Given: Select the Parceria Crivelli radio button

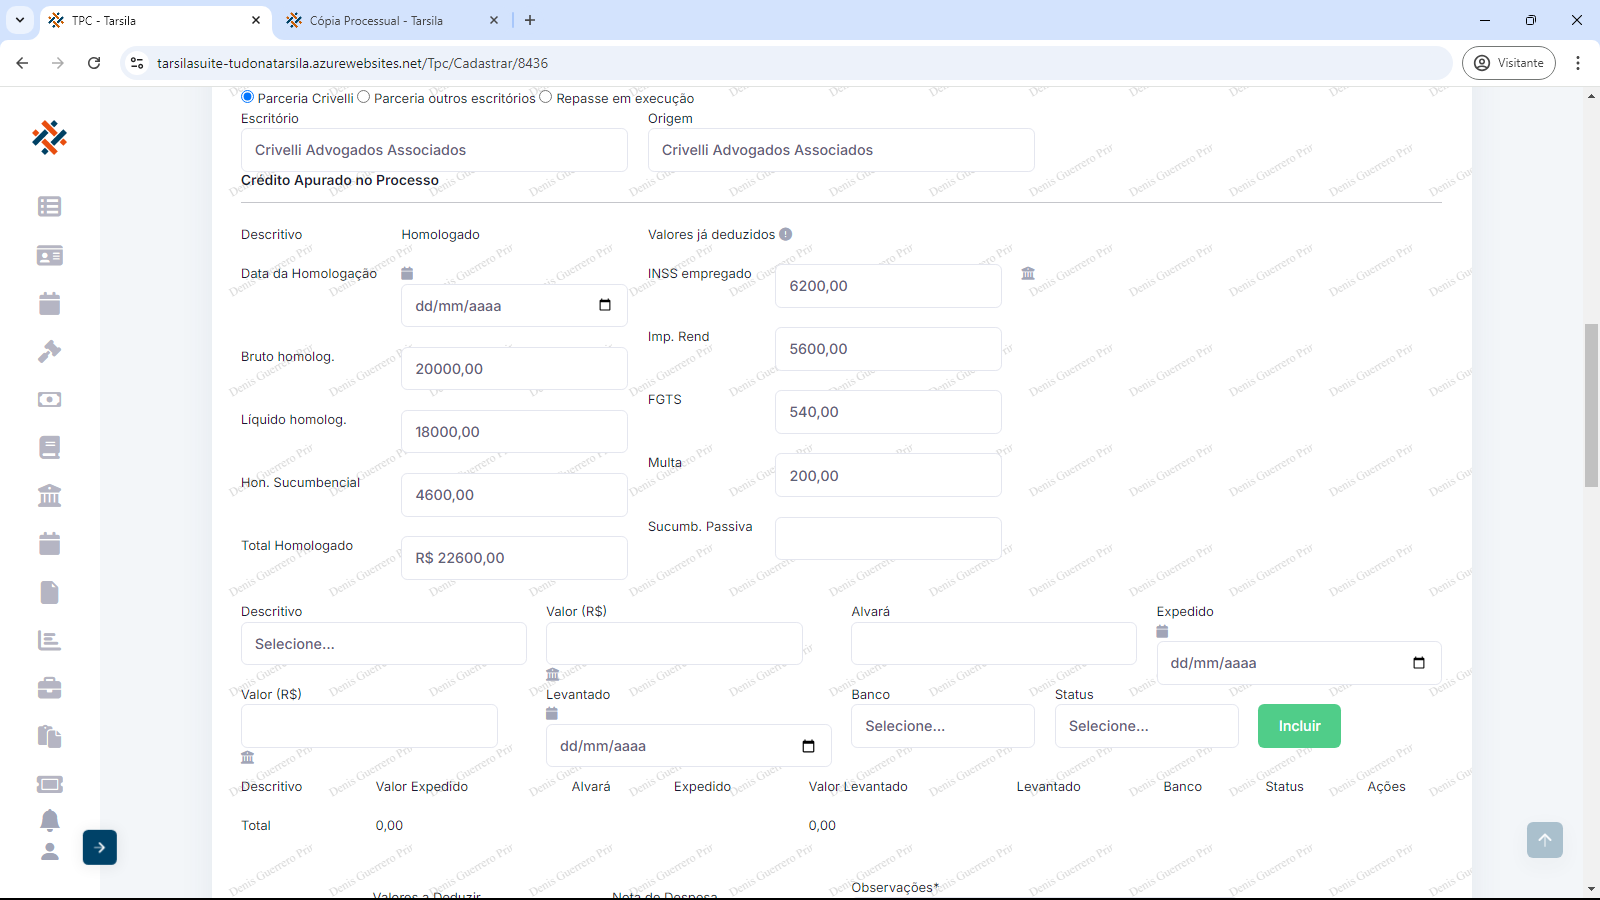Looking at the screenshot, I should (248, 97).
